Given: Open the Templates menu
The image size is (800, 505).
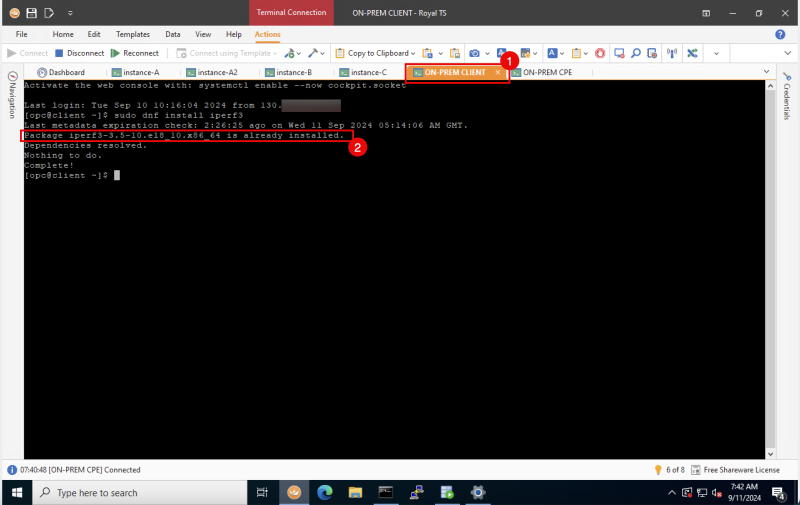Looking at the screenshot, I should pos(132,34).
